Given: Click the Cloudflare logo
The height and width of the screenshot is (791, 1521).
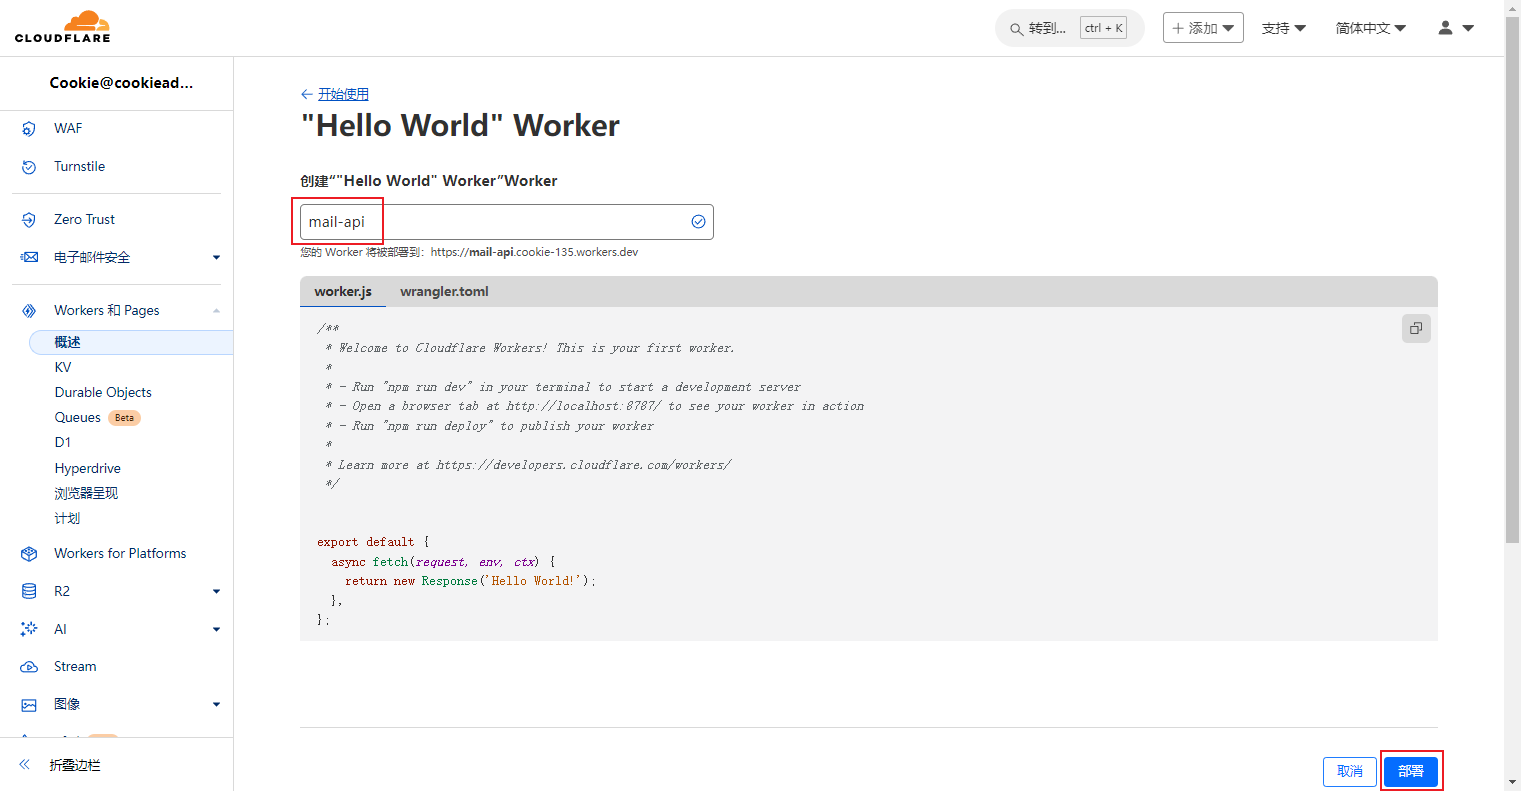Looking at the screenshot, I should (x=63, y=27).
